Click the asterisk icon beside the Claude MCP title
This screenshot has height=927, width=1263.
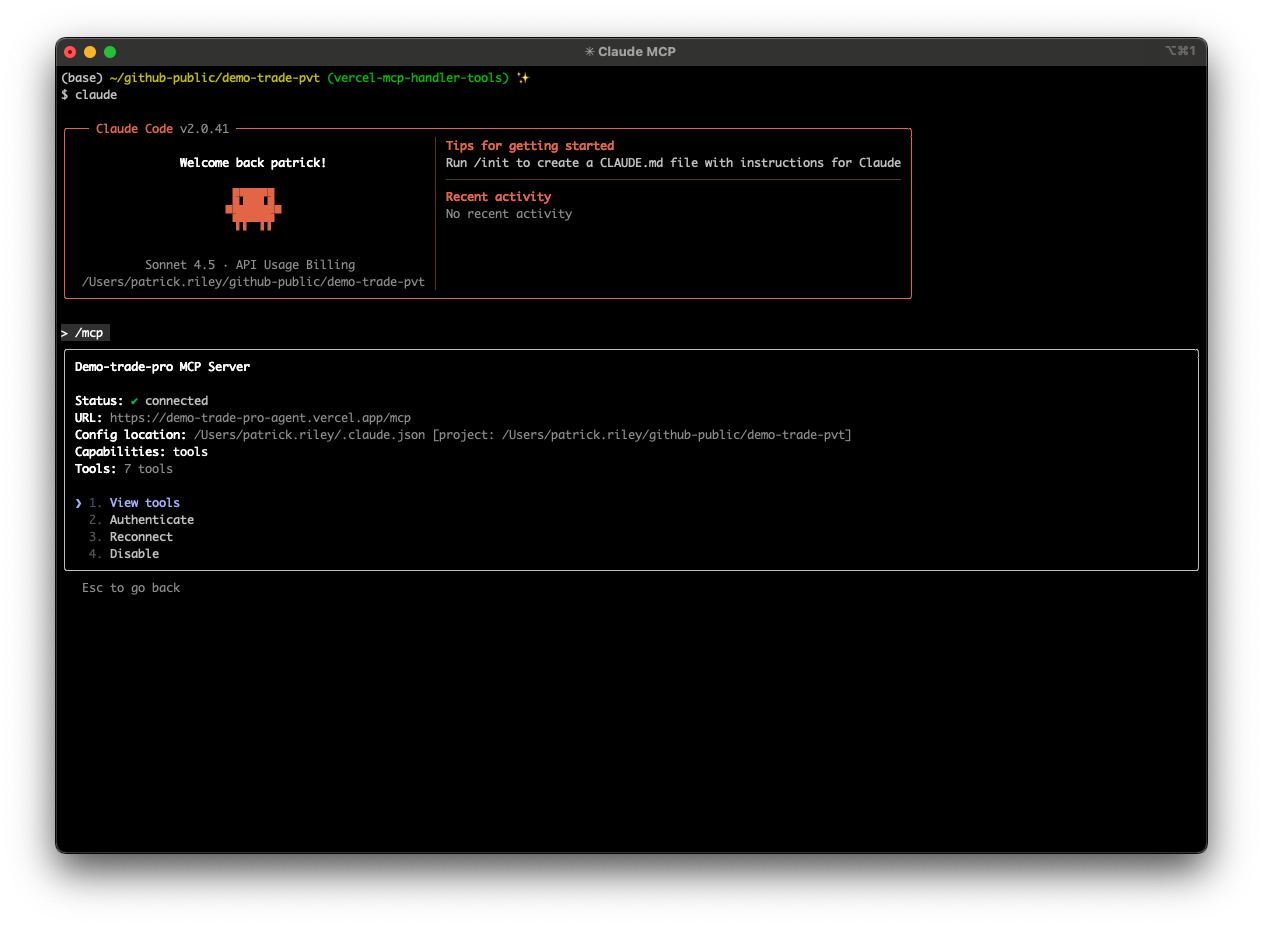[590, 51]
